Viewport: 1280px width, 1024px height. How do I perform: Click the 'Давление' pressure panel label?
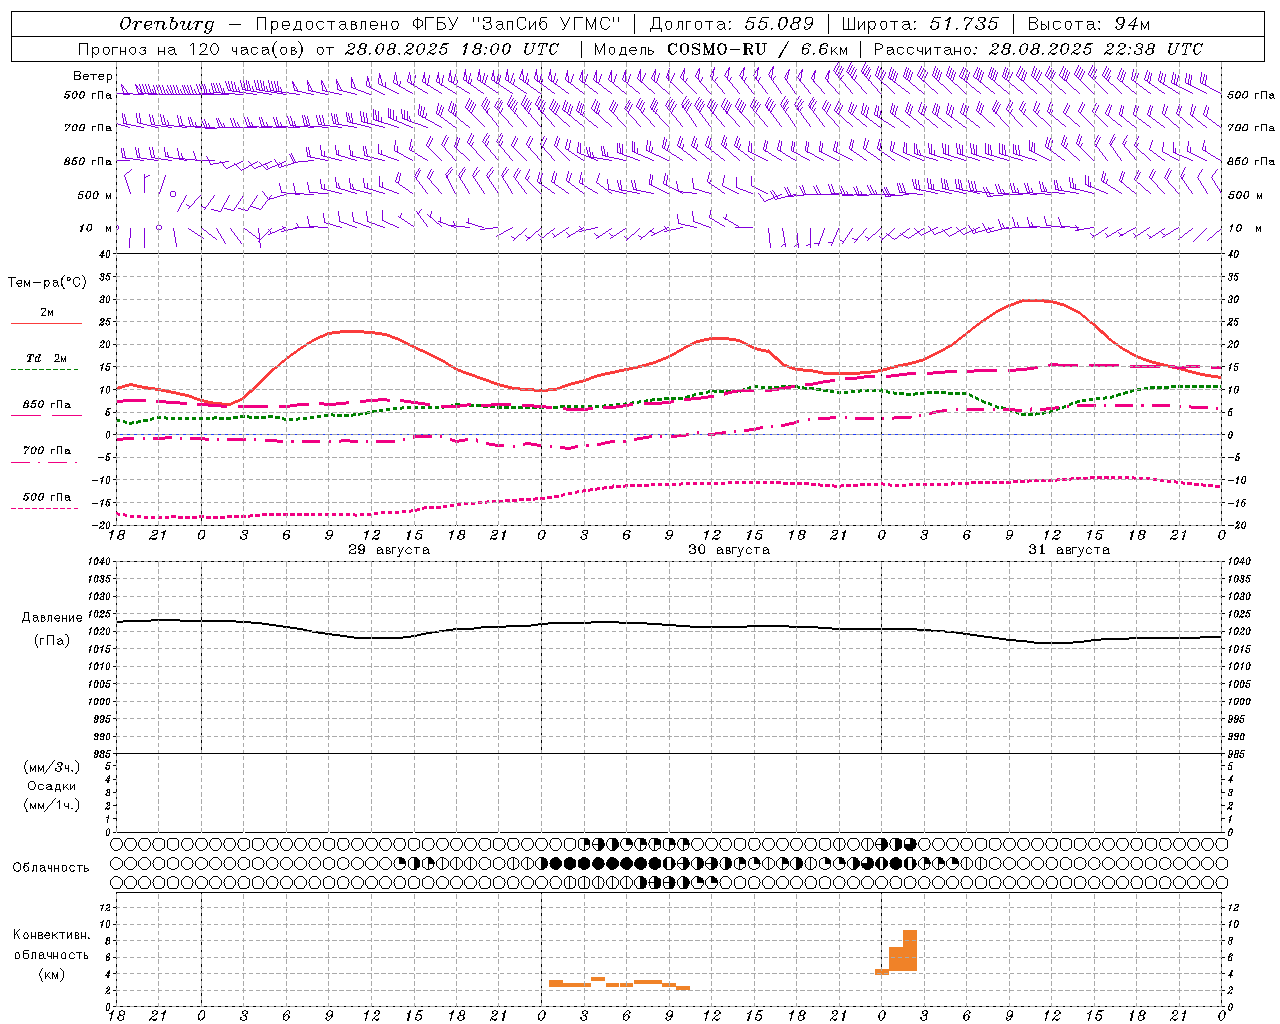(x=52, y=618)
